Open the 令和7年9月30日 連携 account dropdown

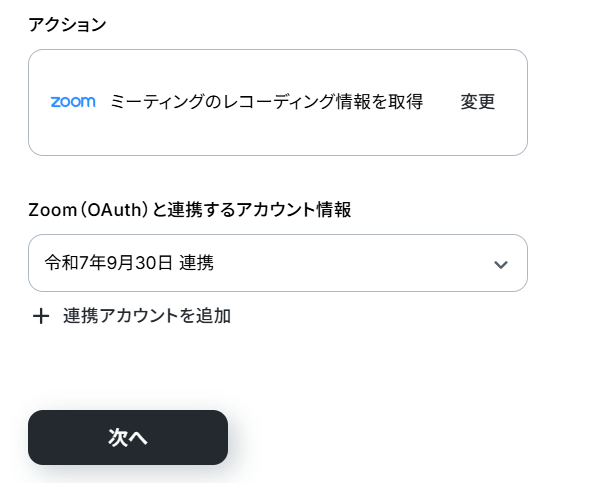click(278, 263)
